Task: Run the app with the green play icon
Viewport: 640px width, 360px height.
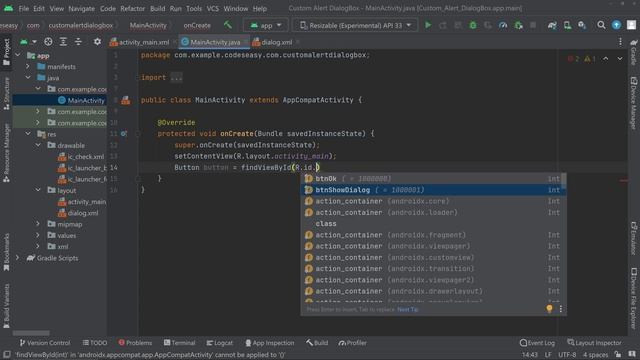Action: [x=428, y=25]
